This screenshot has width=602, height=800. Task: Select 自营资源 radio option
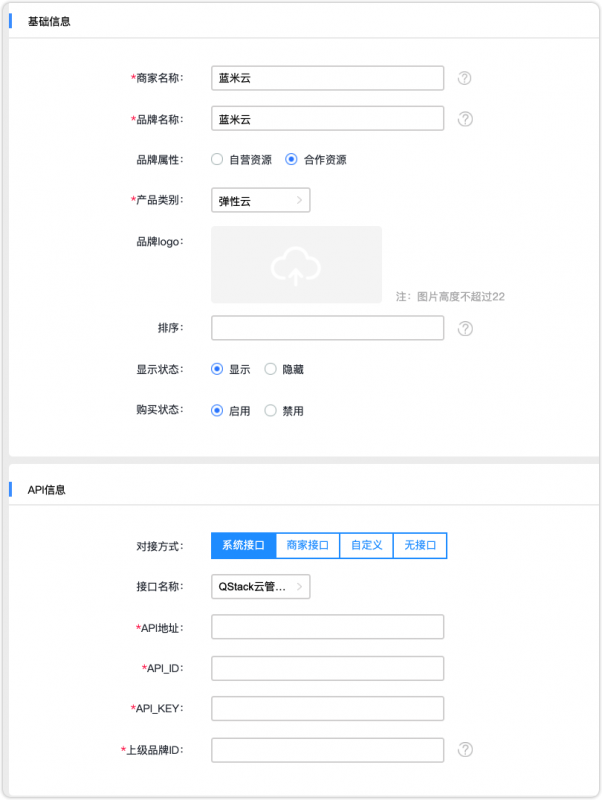point(217,159)
